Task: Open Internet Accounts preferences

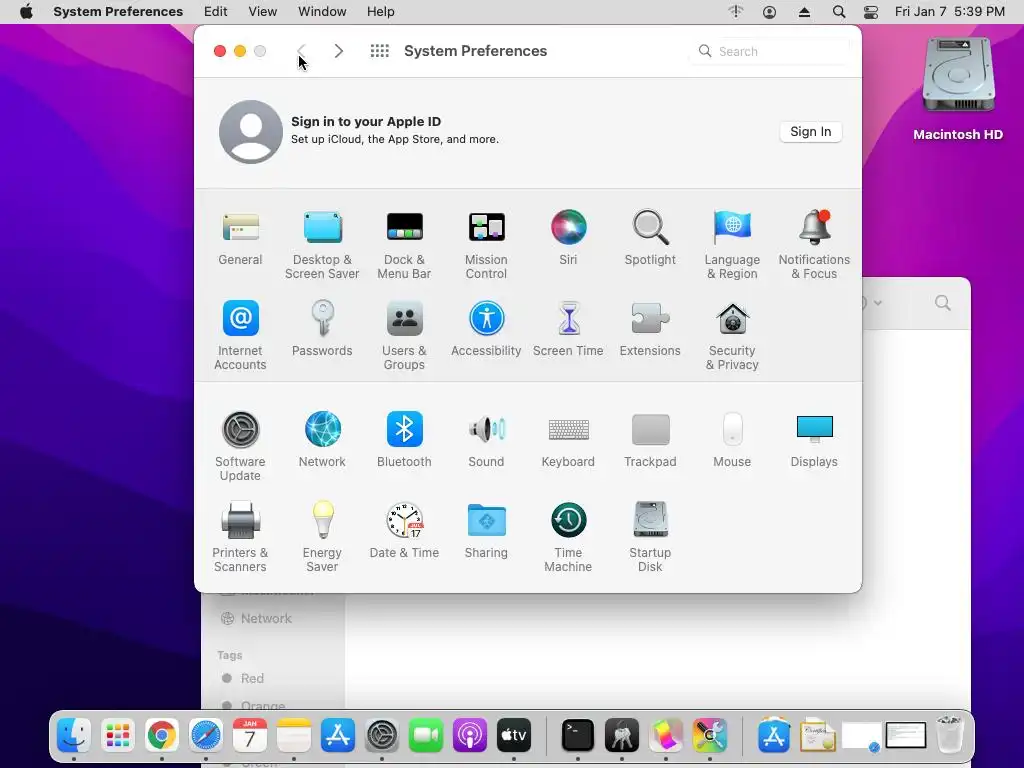Action: [240, 336]
